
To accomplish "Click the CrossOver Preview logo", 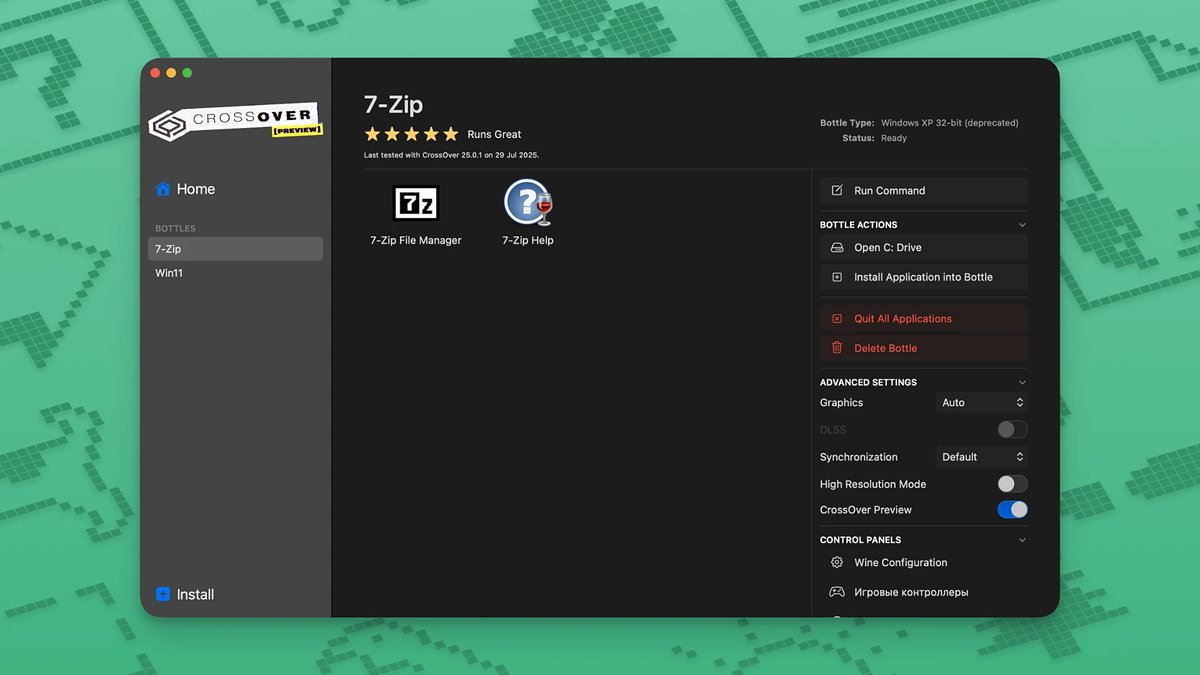I will [x=235, y=122].
